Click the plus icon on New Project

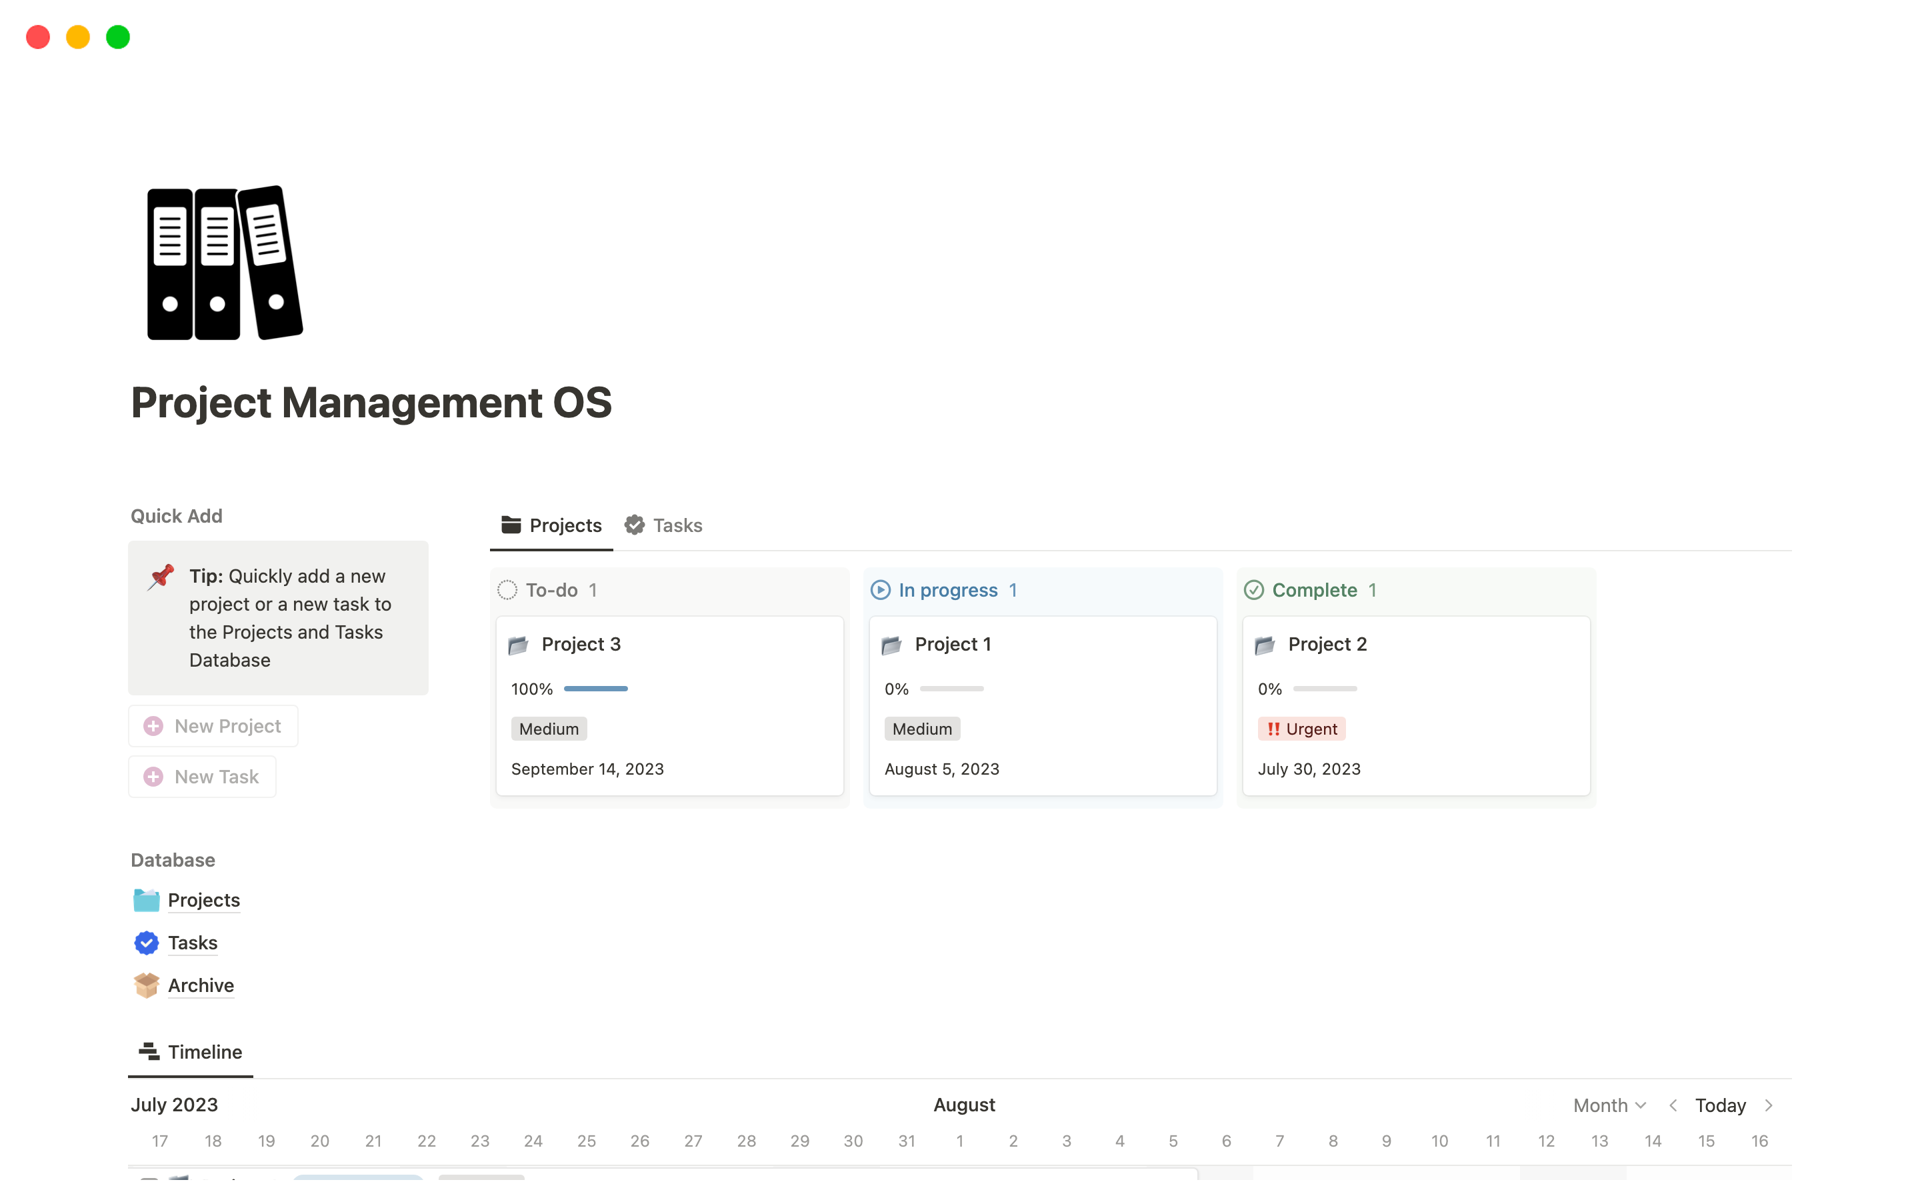(153, 725)
